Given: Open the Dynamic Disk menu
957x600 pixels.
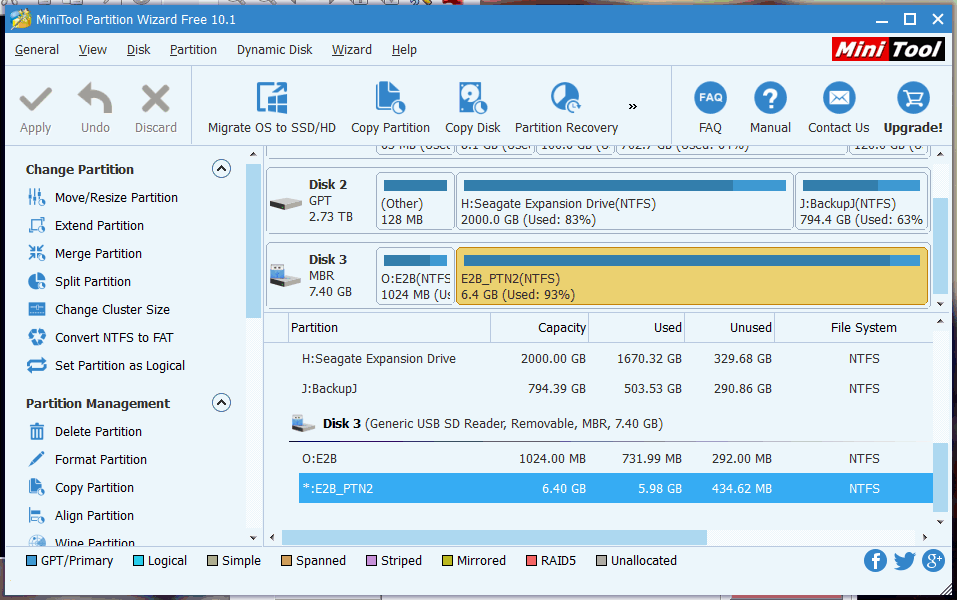Looking at the screenshot, I should (x=273, y=49).
